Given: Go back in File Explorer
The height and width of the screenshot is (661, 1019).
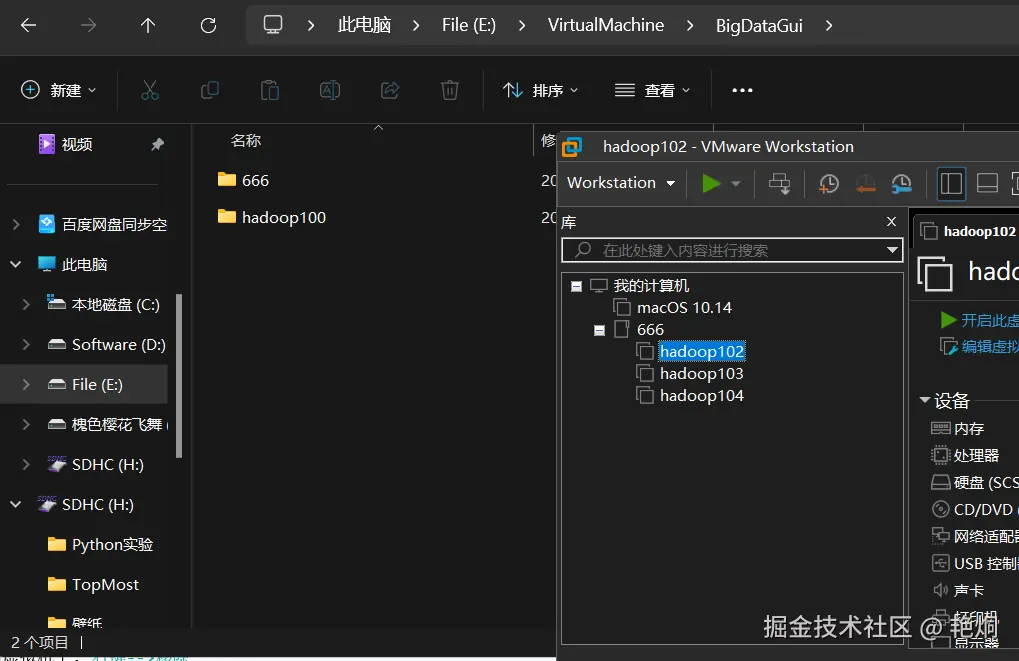Looking at the screenshot, I should pyautogui.click(x=29, y=25).
